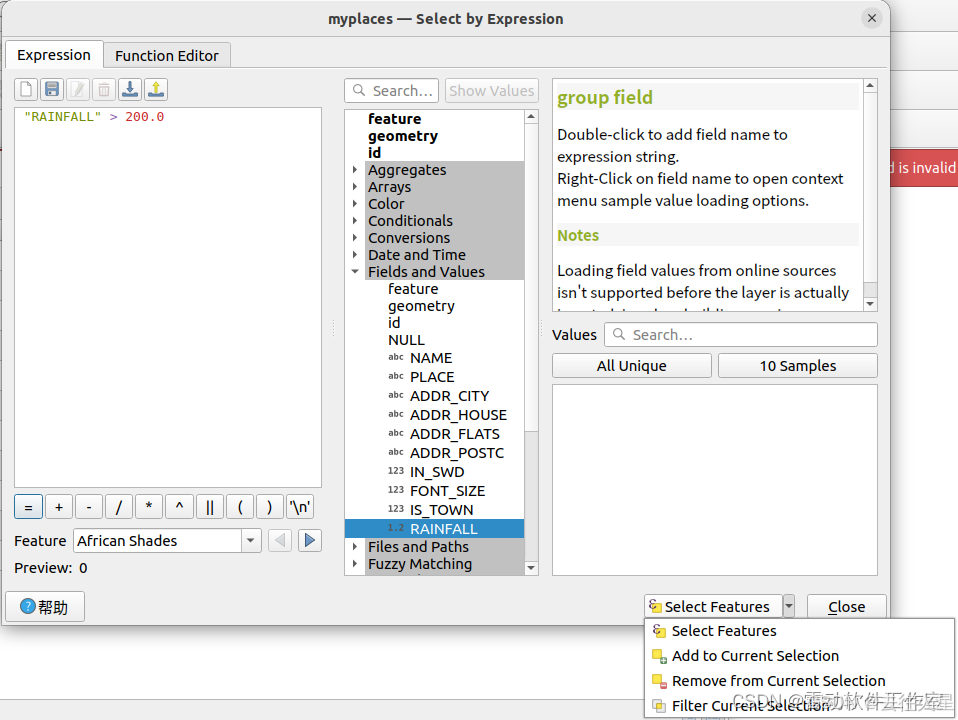Click the function list scroll-up arrow
Viewport: 958px width, 720px height.
click(x=531, y=116)
